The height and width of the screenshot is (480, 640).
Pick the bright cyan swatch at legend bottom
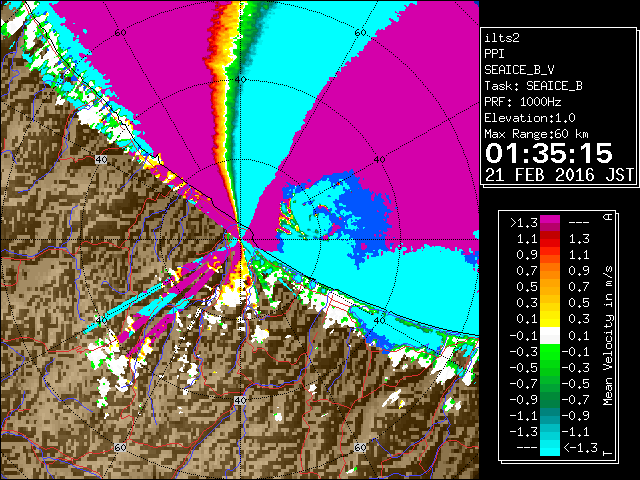(550, 451)
